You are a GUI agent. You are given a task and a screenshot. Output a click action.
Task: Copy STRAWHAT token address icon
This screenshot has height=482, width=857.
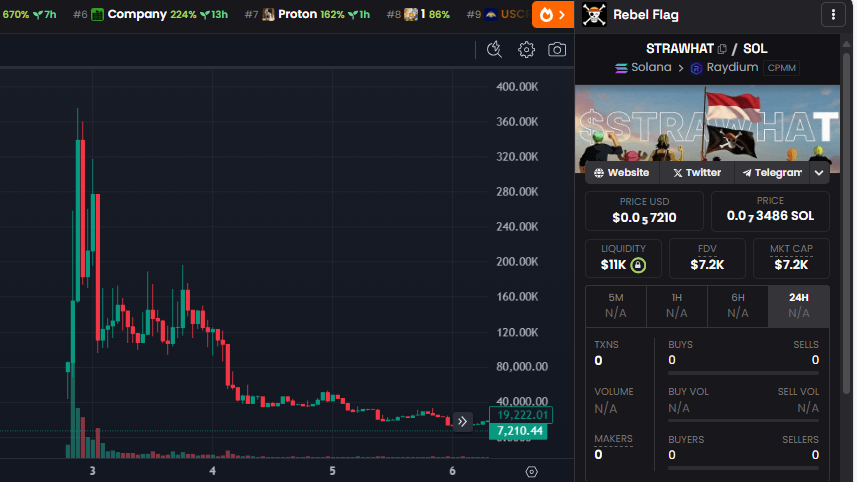(722, 49)
